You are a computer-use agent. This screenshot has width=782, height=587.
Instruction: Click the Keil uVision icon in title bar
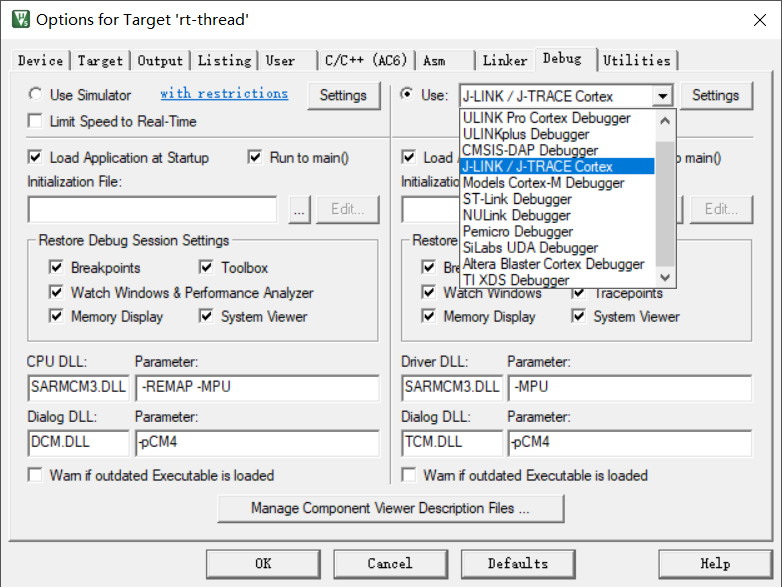click(x=20, y=19)
